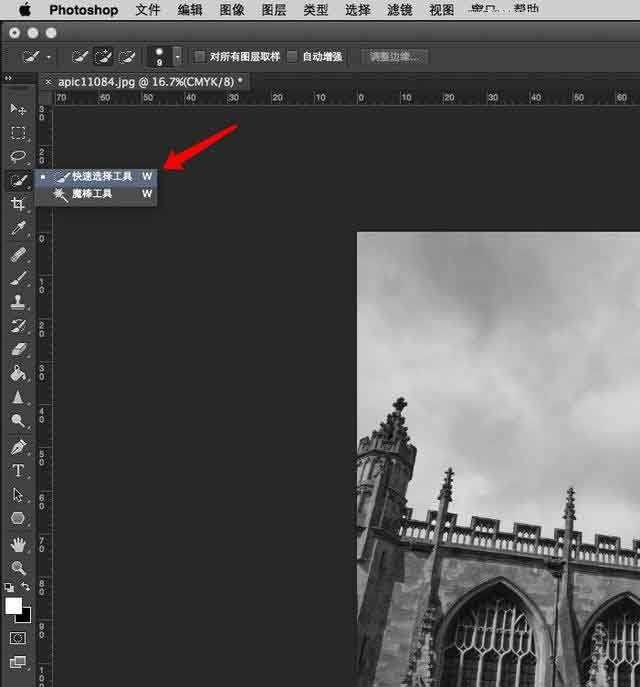The height and width of the screenshot is (687, 640).
Task: Enable 对所有图层取样 checkbox
Action: [200, 56]
